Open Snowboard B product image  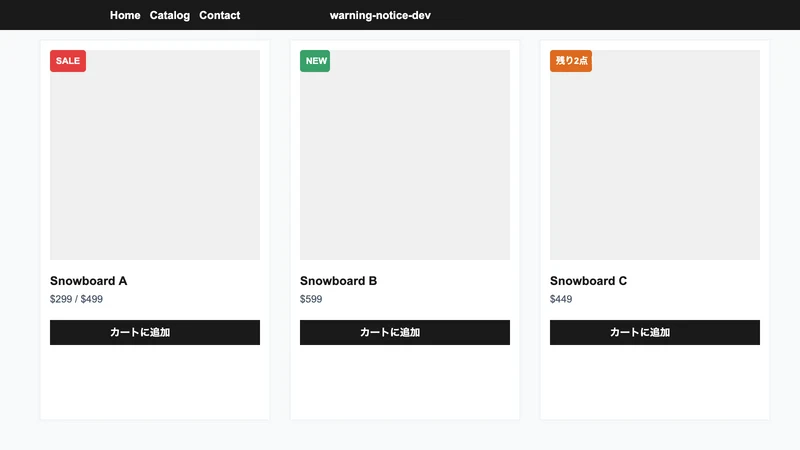(x=405, y=155)
